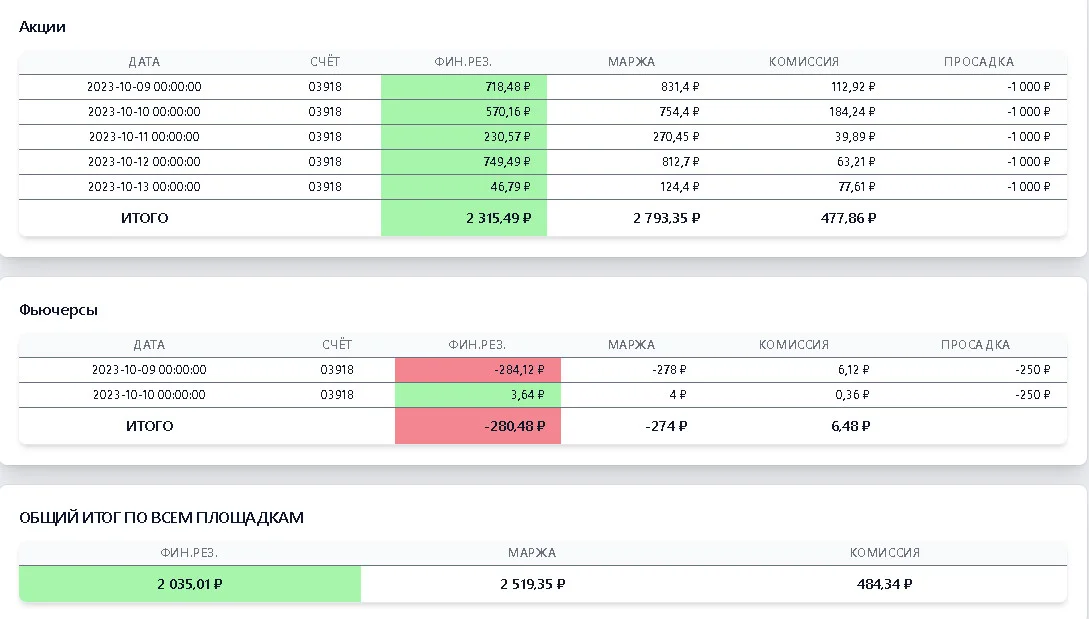This screenshot has width=1089, height=619.
Task: Click the 'Фьючерсы' section heading
Action: coord(58,310)
